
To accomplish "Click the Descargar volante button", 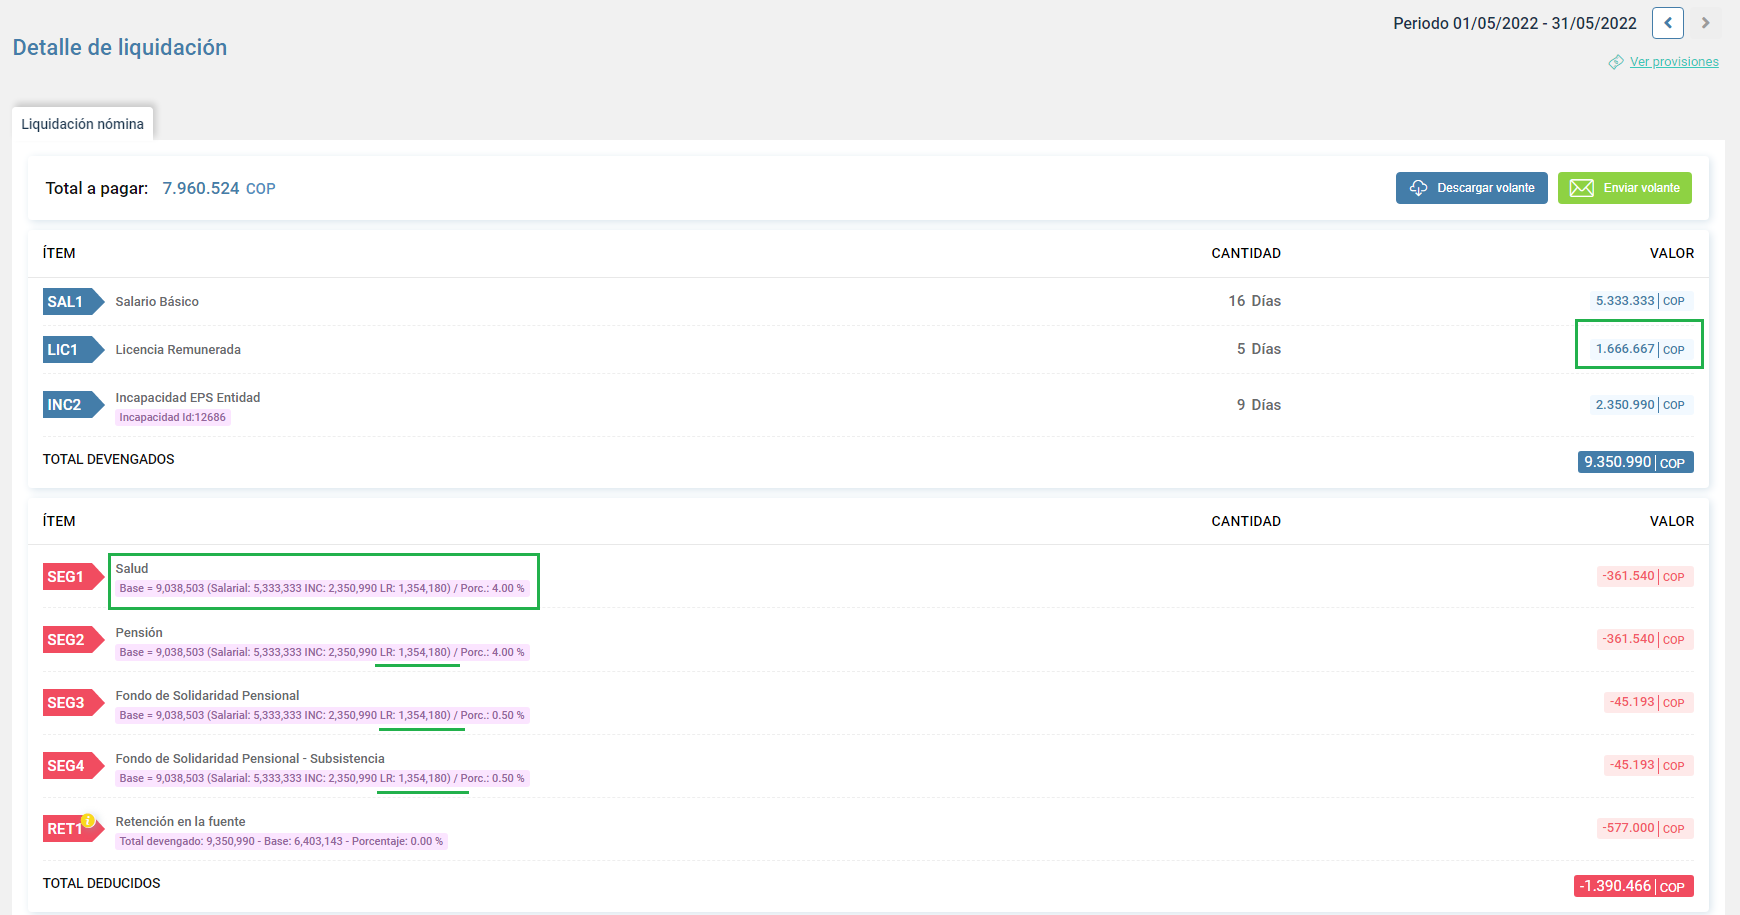I will [x=1472, y=188].
